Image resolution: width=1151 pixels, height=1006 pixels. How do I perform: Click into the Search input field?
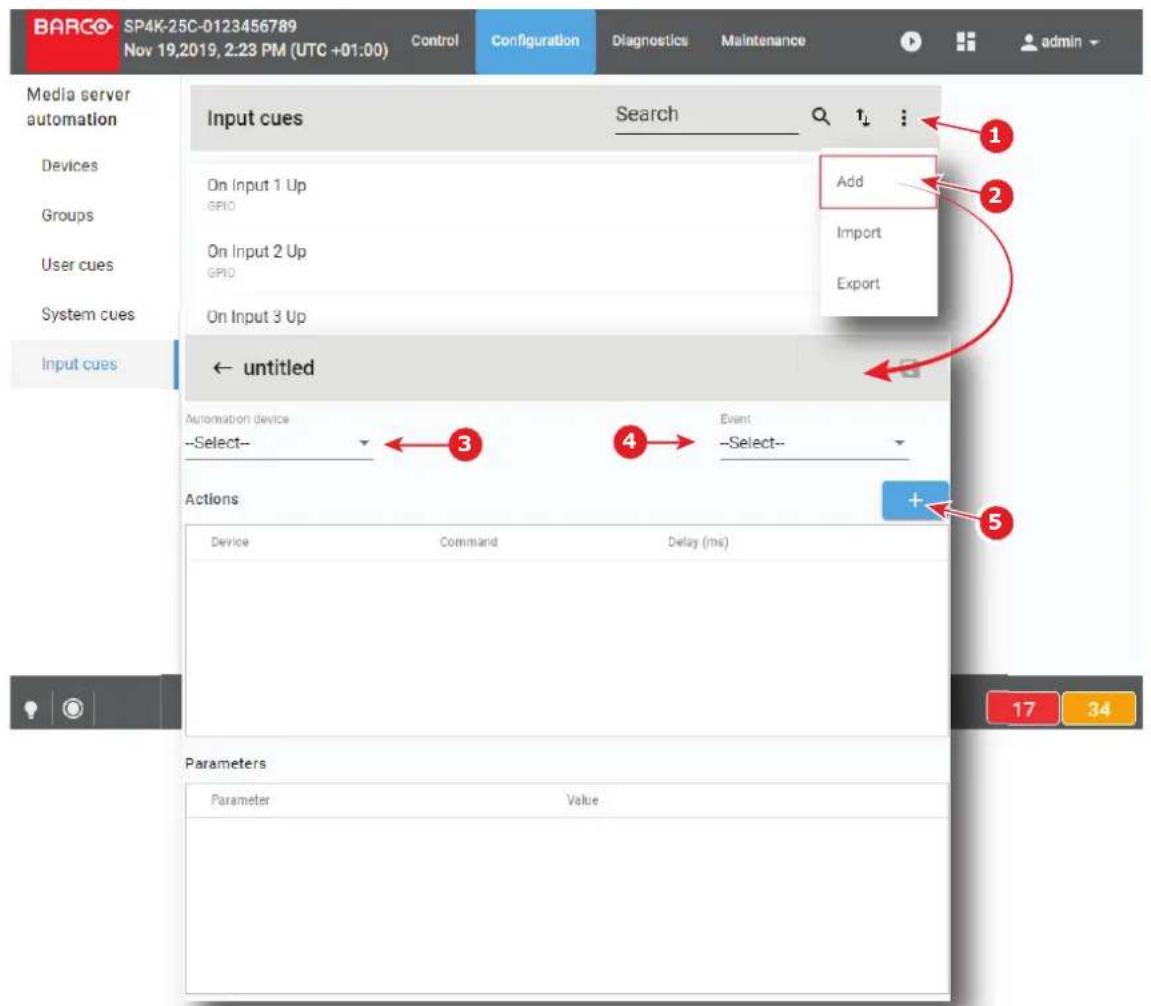pyautogui.click(x=706, y=115)
